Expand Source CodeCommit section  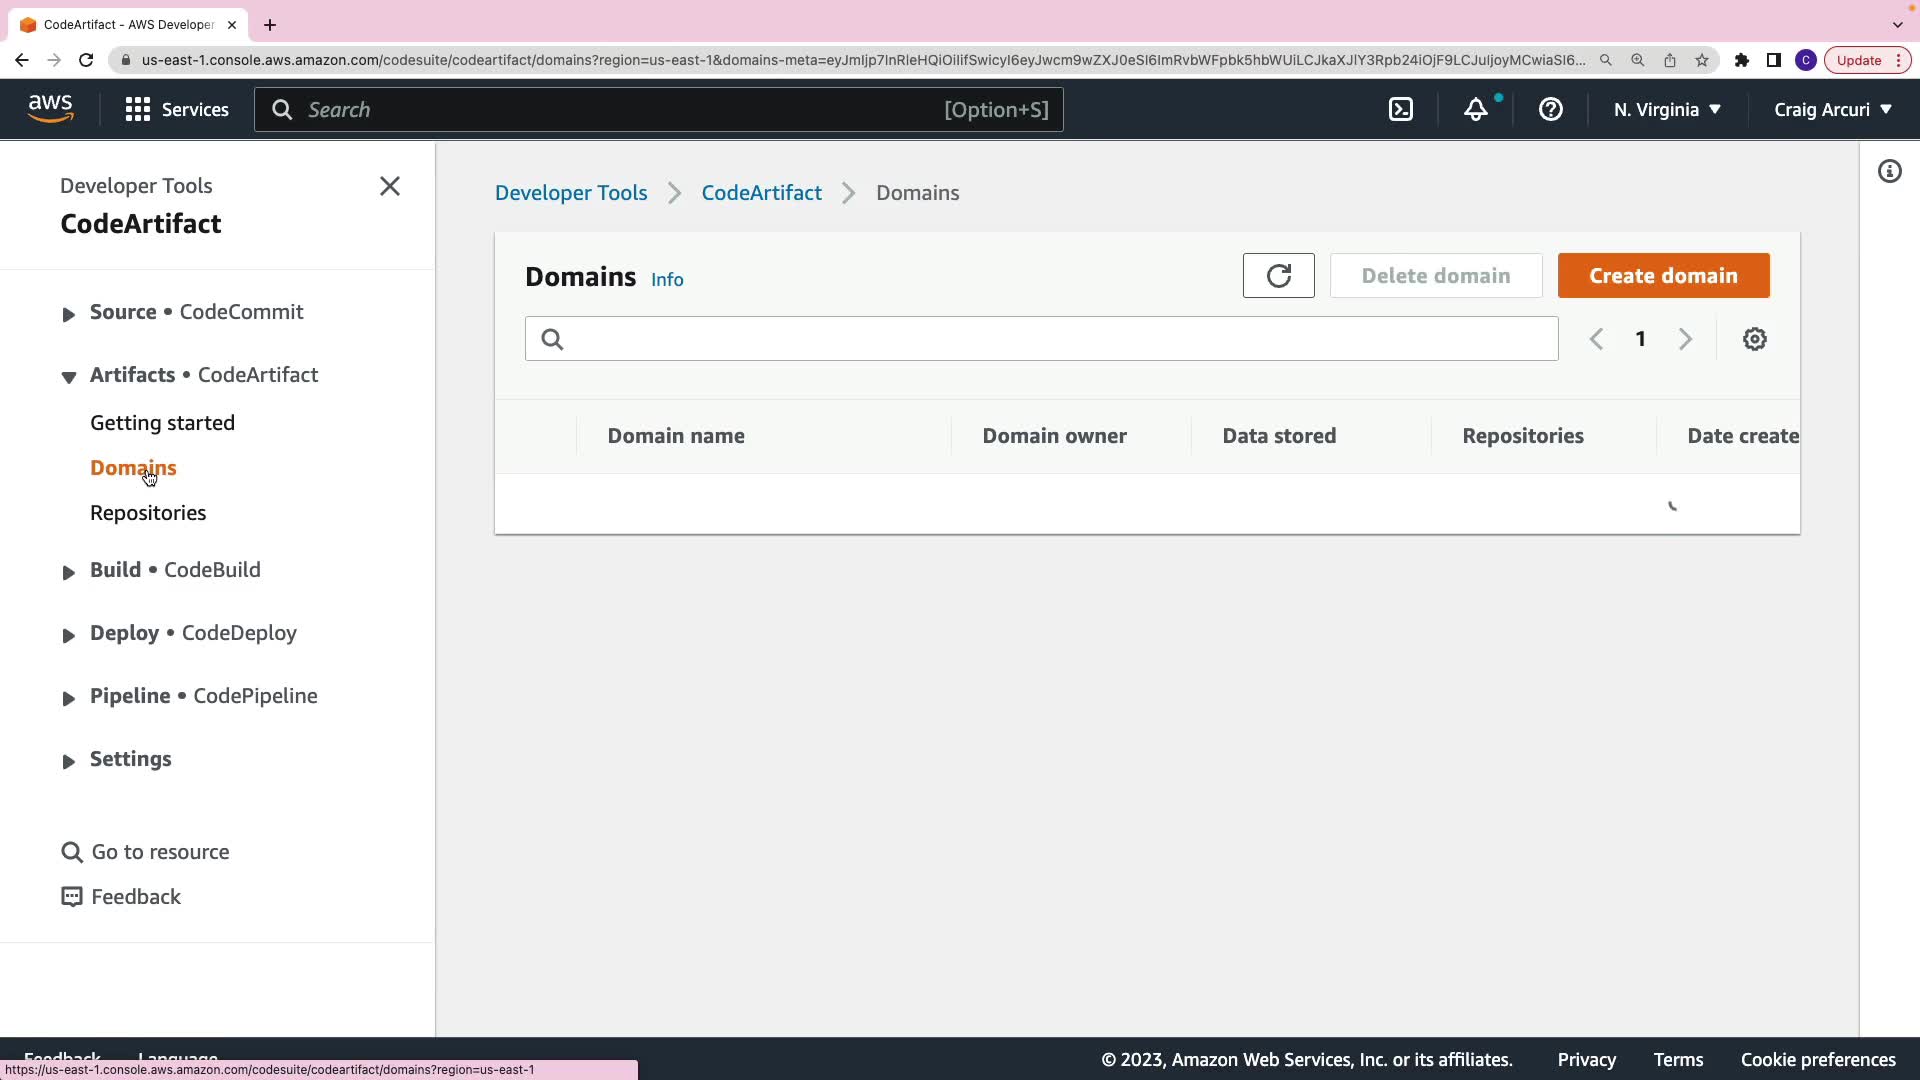click(x=68, y=314)
